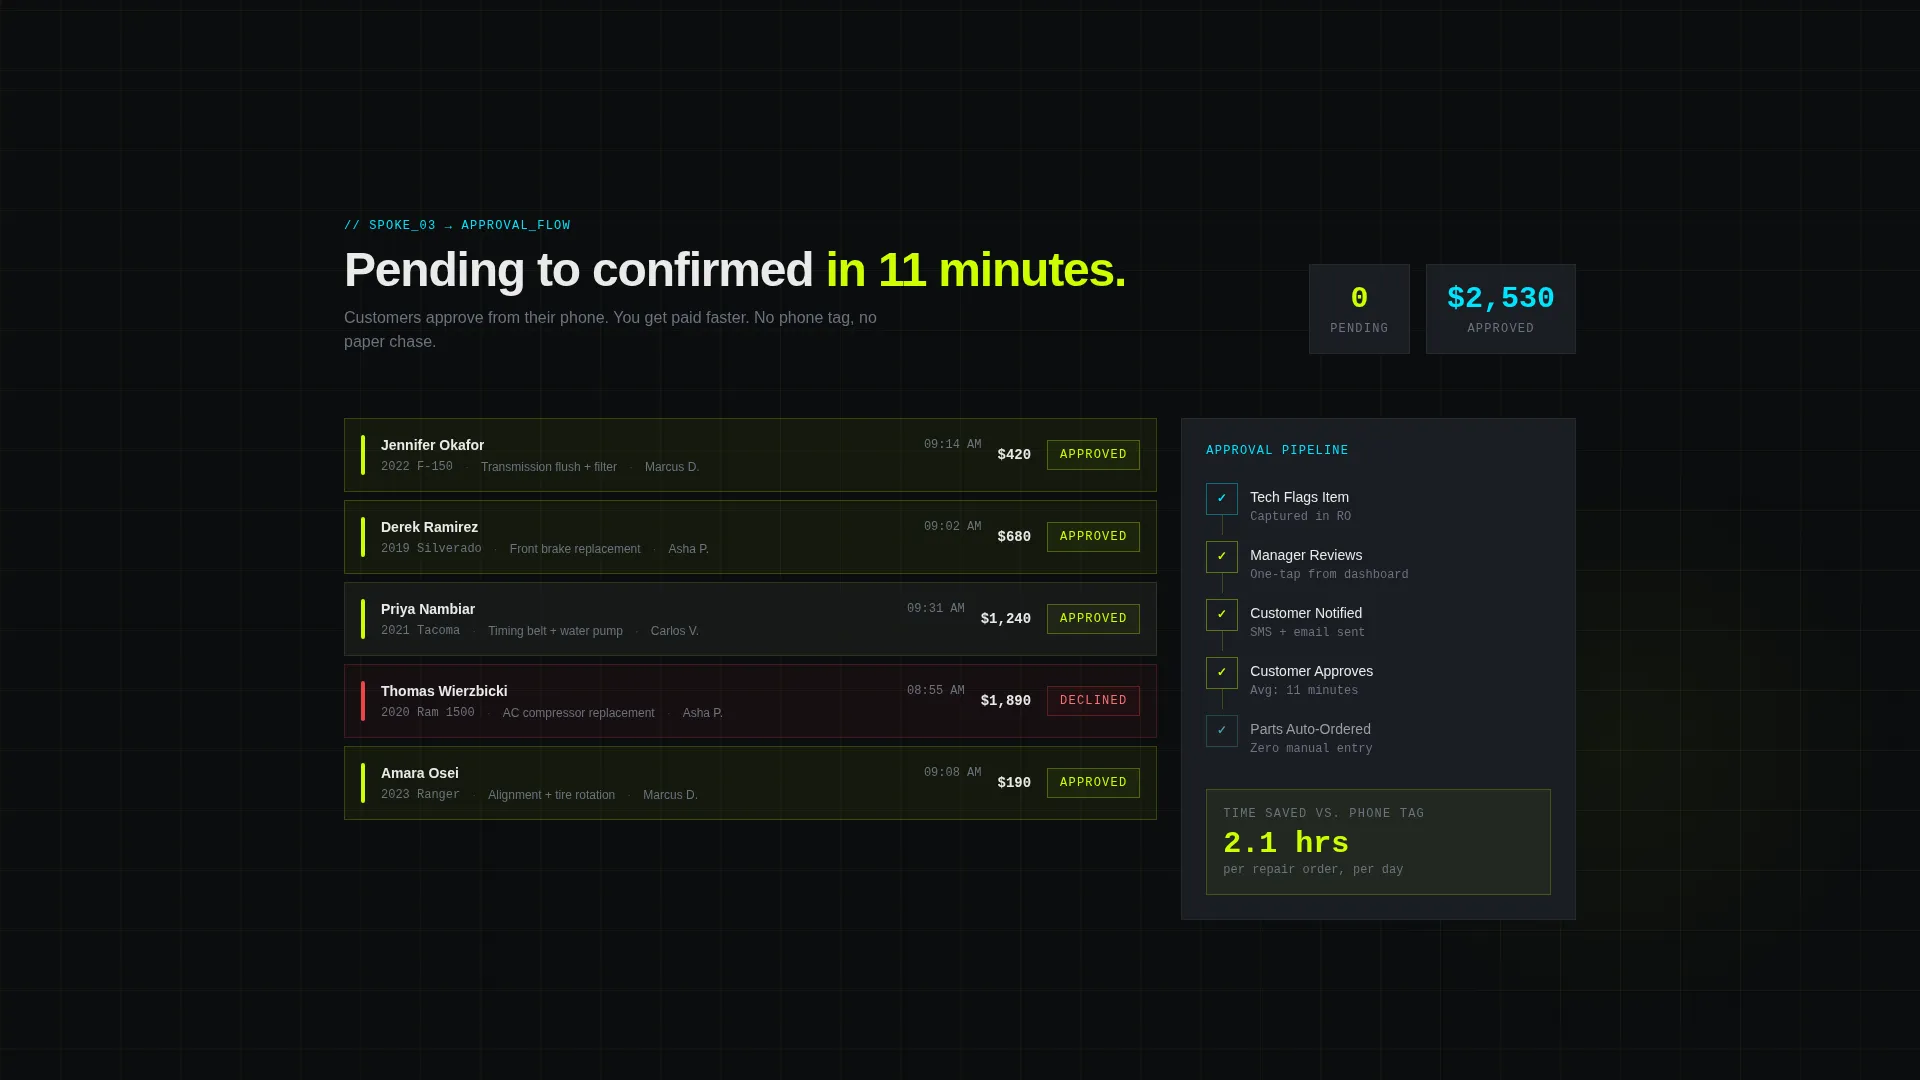Click the Tech Flags Item checkmark box
The width and height of the screenshot is (1920, 1080).
[x=1221, y=499]
